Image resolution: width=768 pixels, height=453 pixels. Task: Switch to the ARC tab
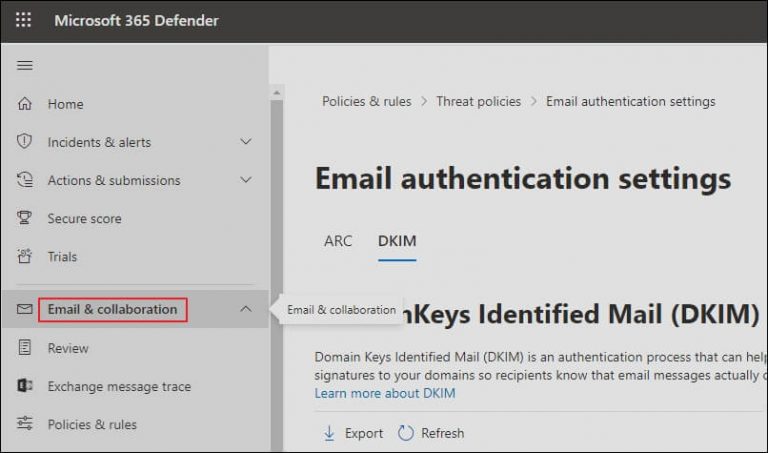click(x=338, y=241)
